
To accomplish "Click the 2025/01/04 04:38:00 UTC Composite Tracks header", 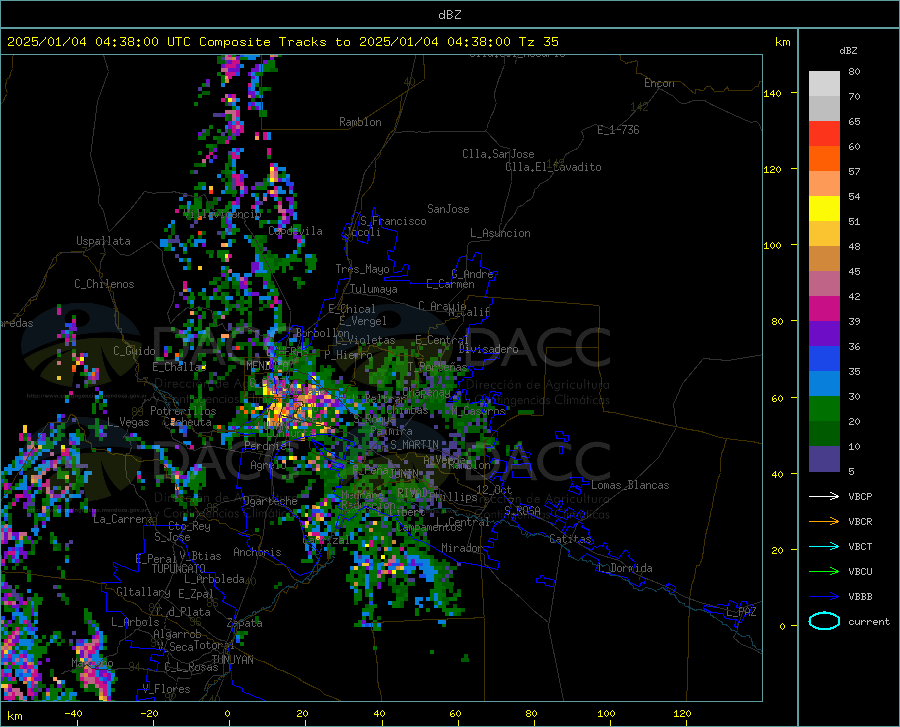I will click(282, 42).
